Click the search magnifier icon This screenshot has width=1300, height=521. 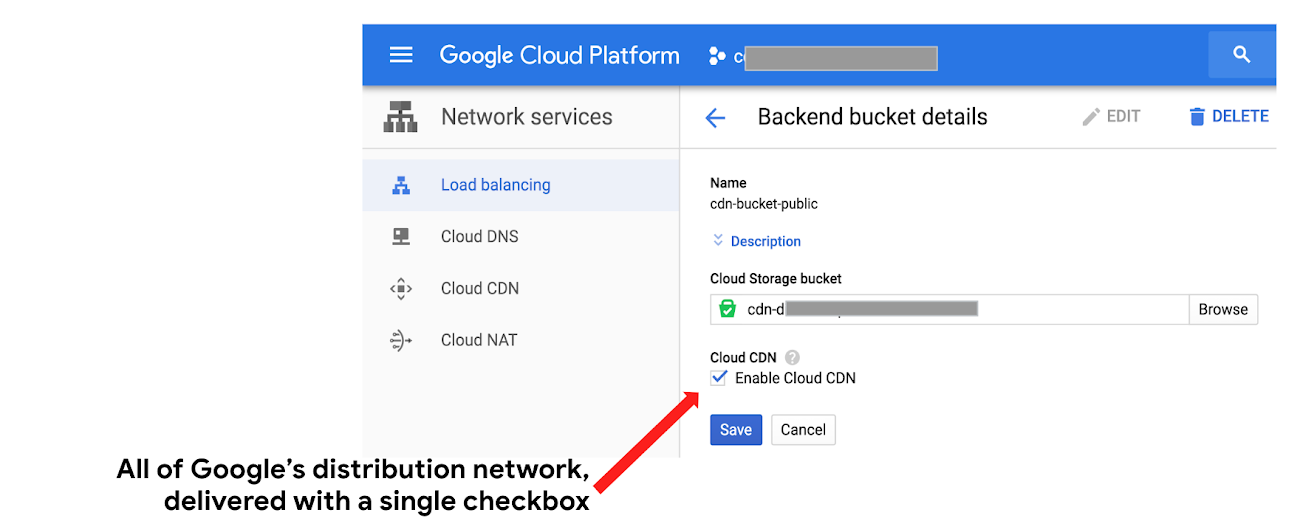pyautogui.click(x=1242, y=55)
